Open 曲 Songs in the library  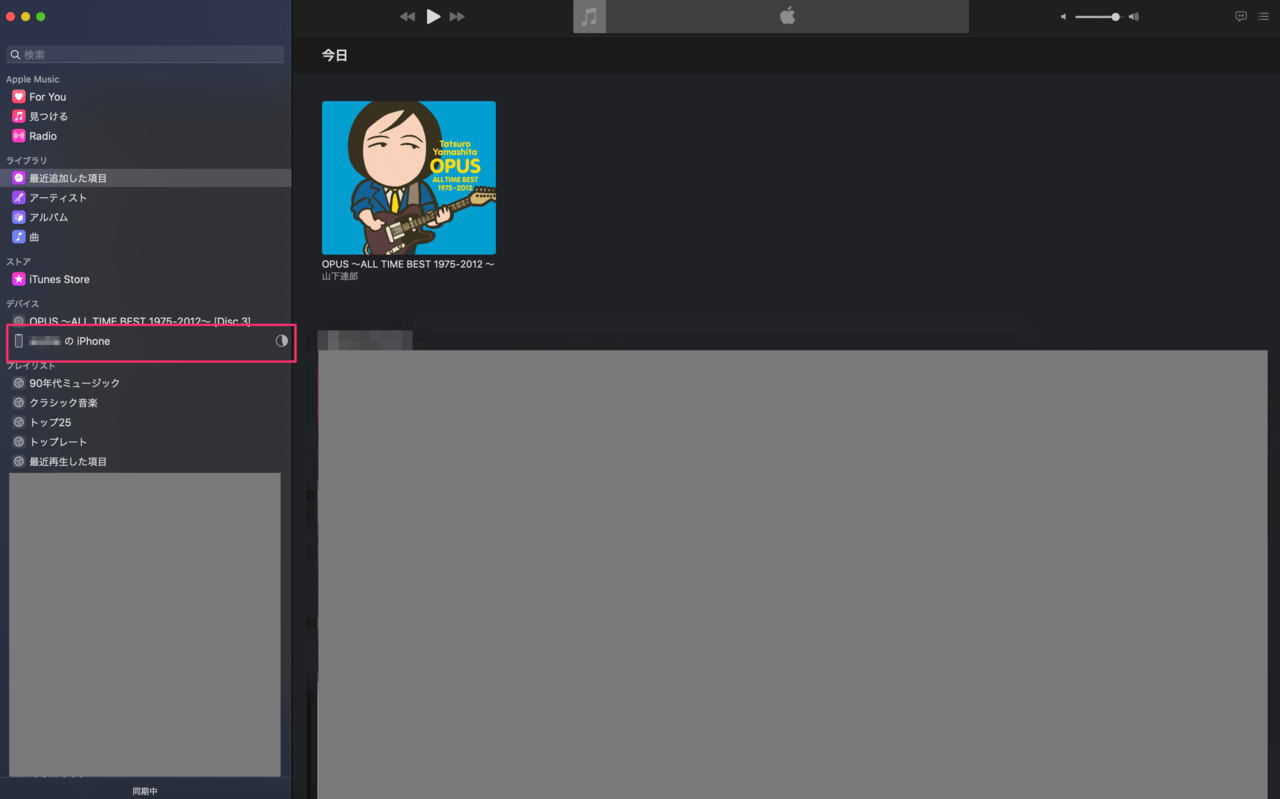pos(146,237)
